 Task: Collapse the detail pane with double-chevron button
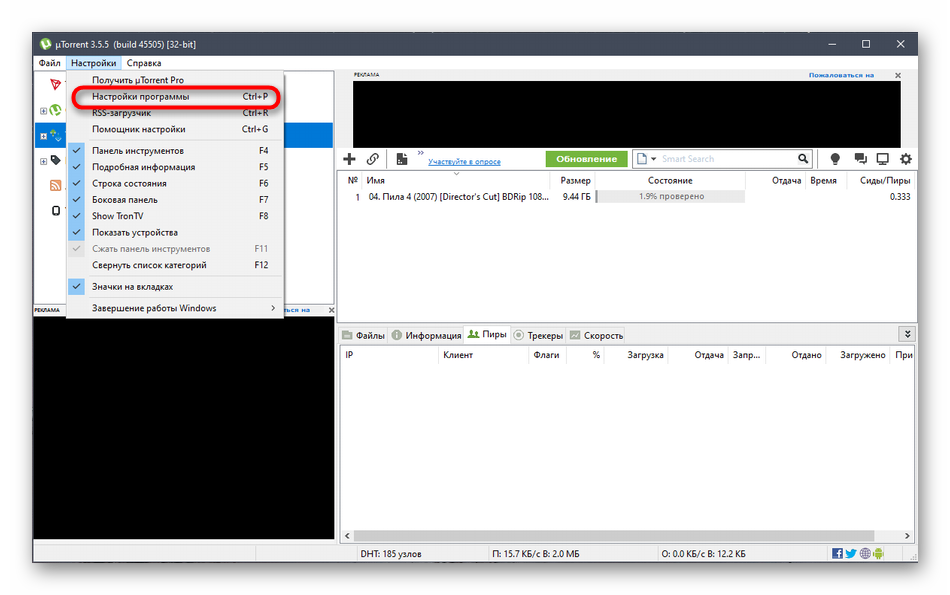click(x=907, y=334)
